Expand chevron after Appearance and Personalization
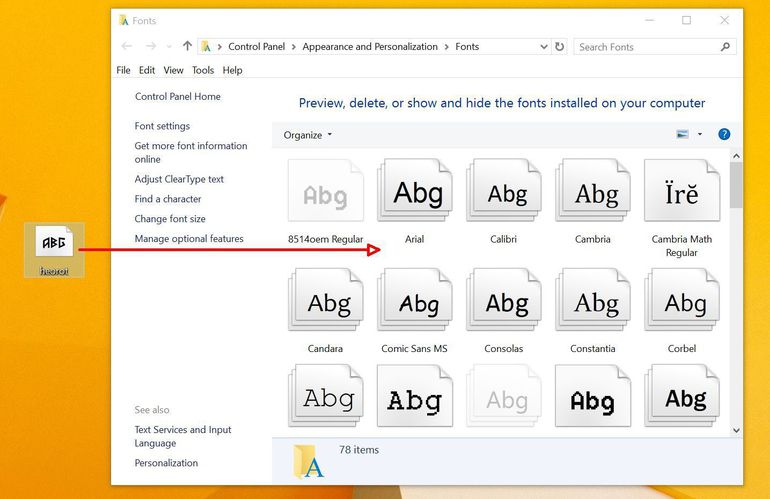Image resolution: width=770 pixels, height=499 pixels. tap(446, 47)
